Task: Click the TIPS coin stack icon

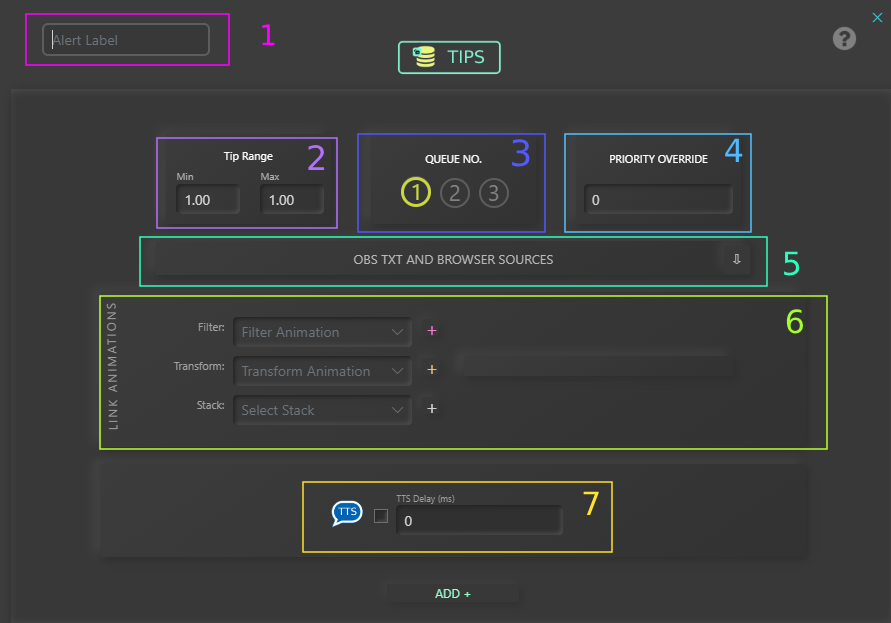Action: [425, 58]
